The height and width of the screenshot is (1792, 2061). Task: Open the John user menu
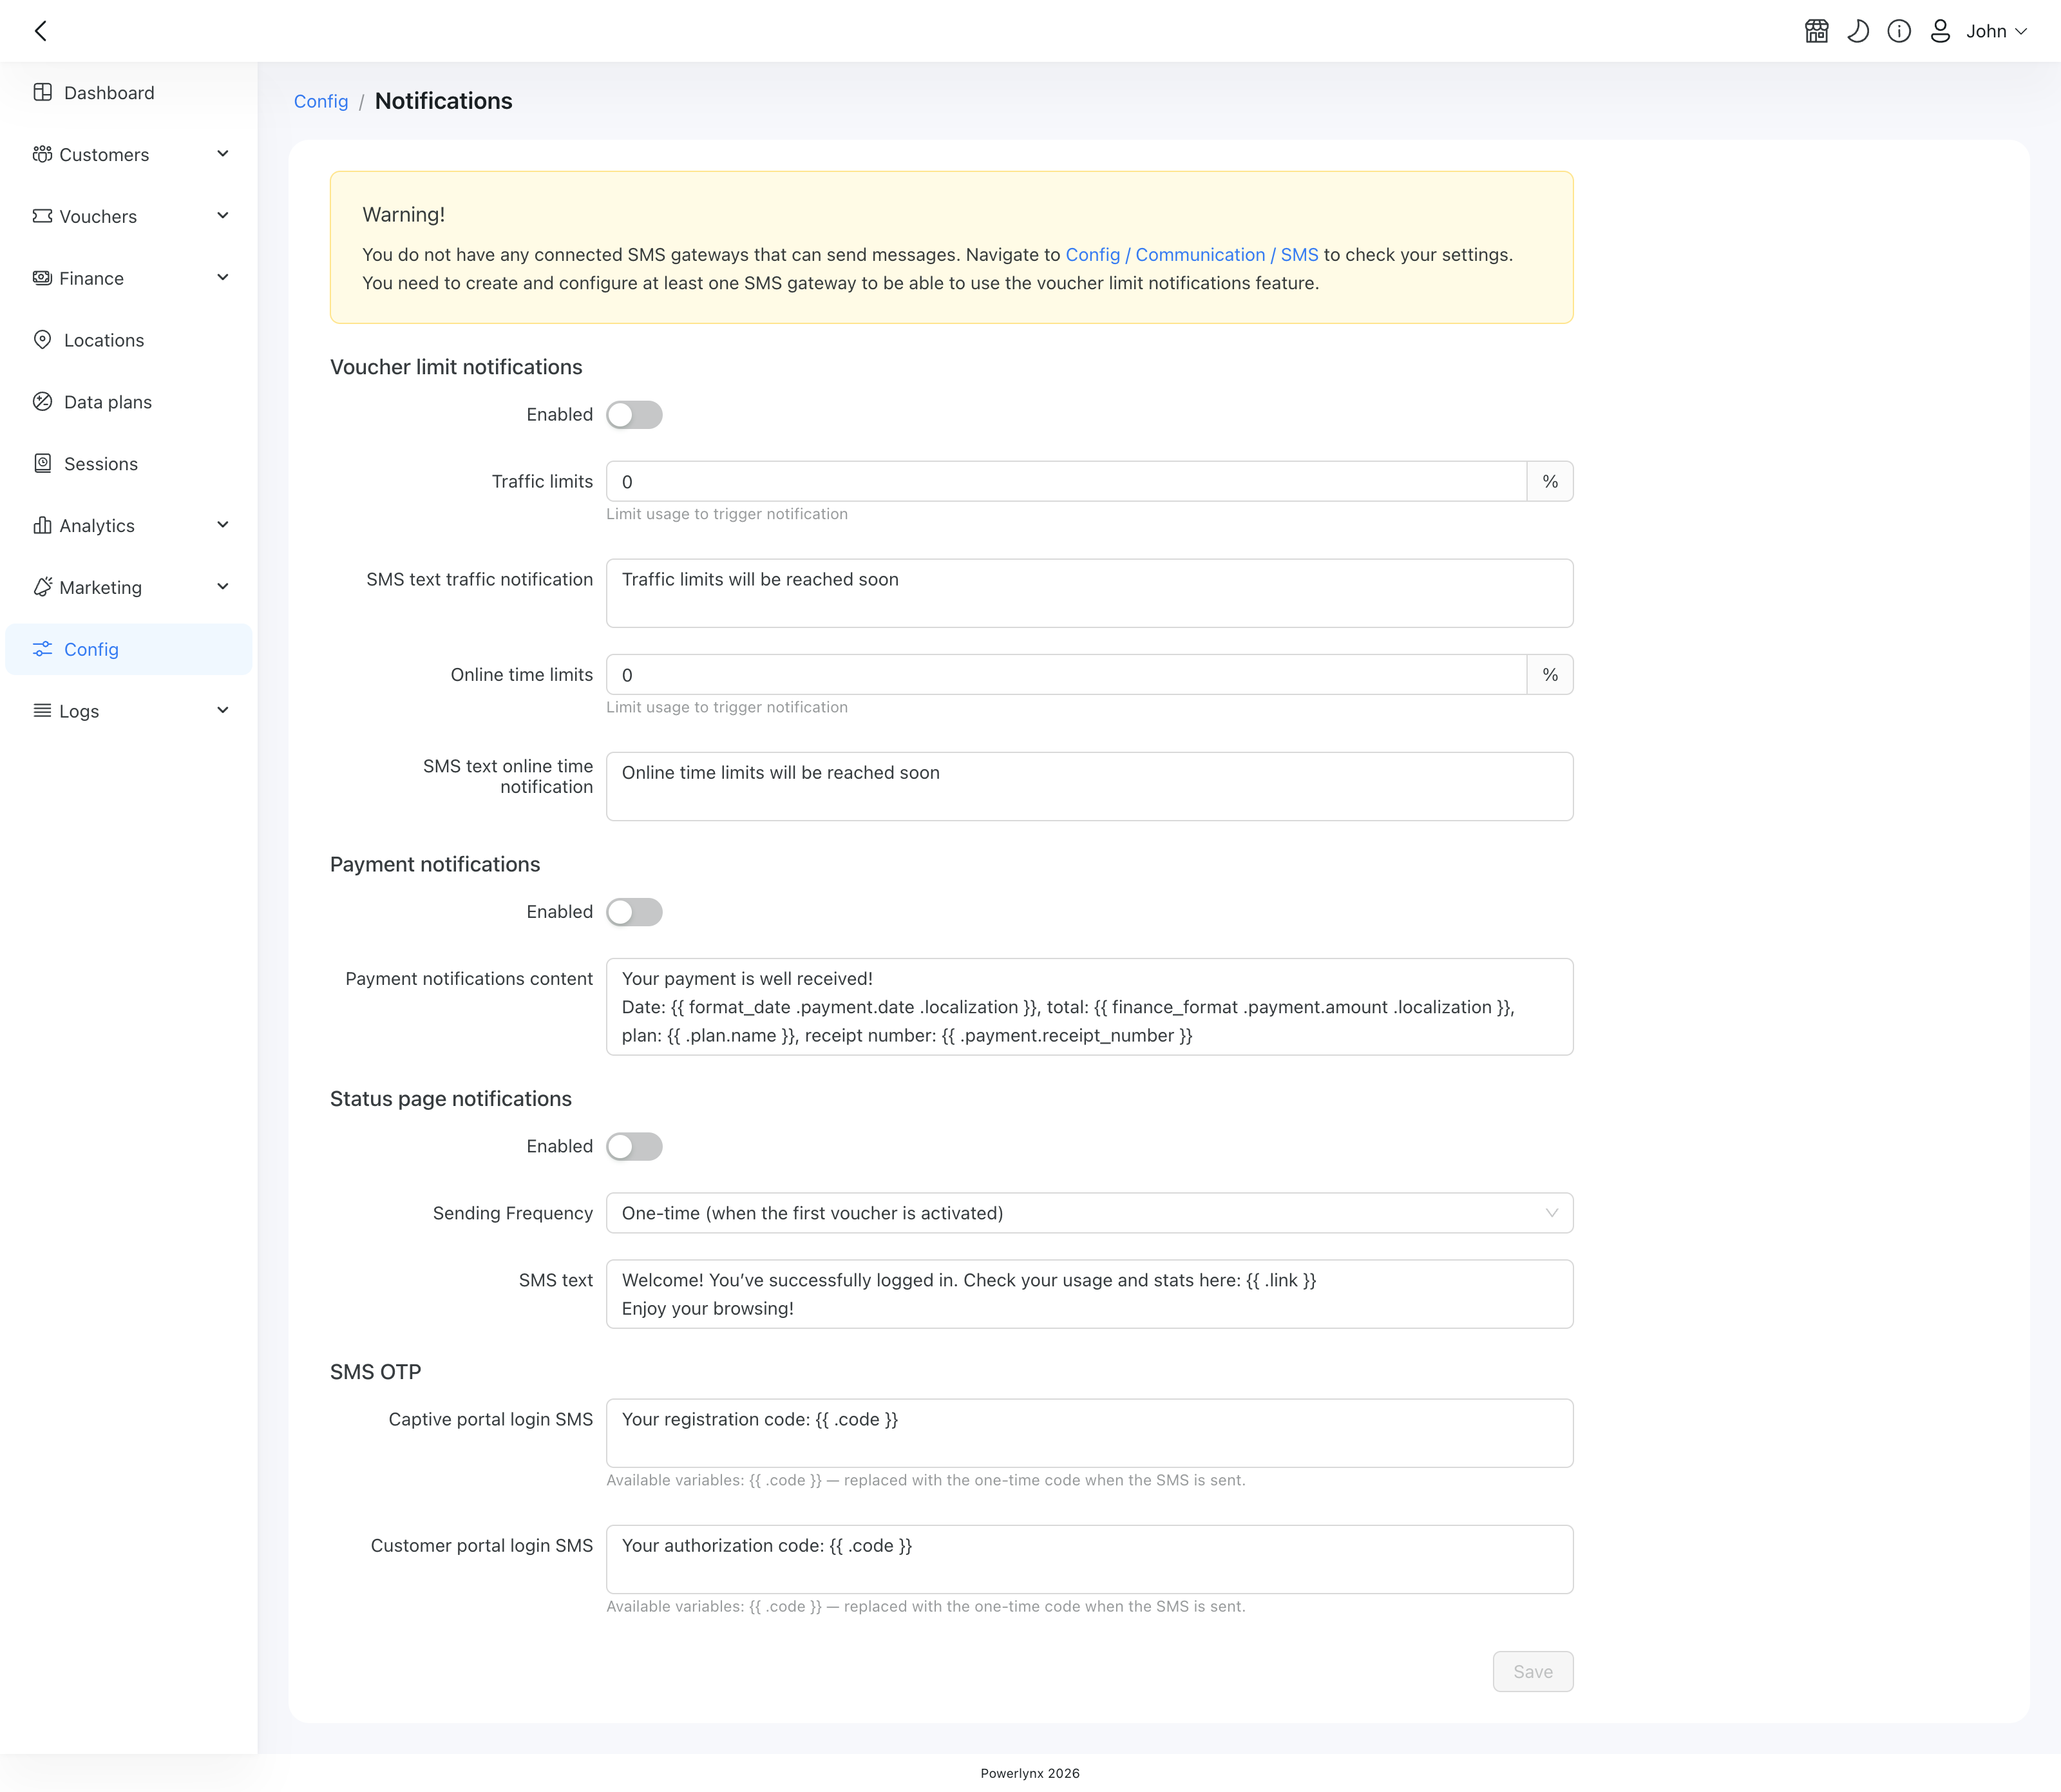[1996, 31]
